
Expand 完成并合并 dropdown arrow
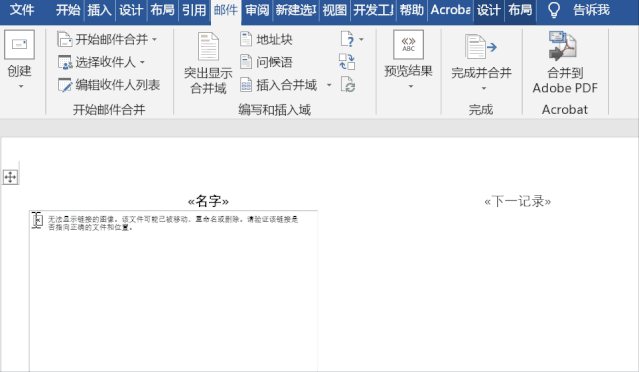pos(484,88)
